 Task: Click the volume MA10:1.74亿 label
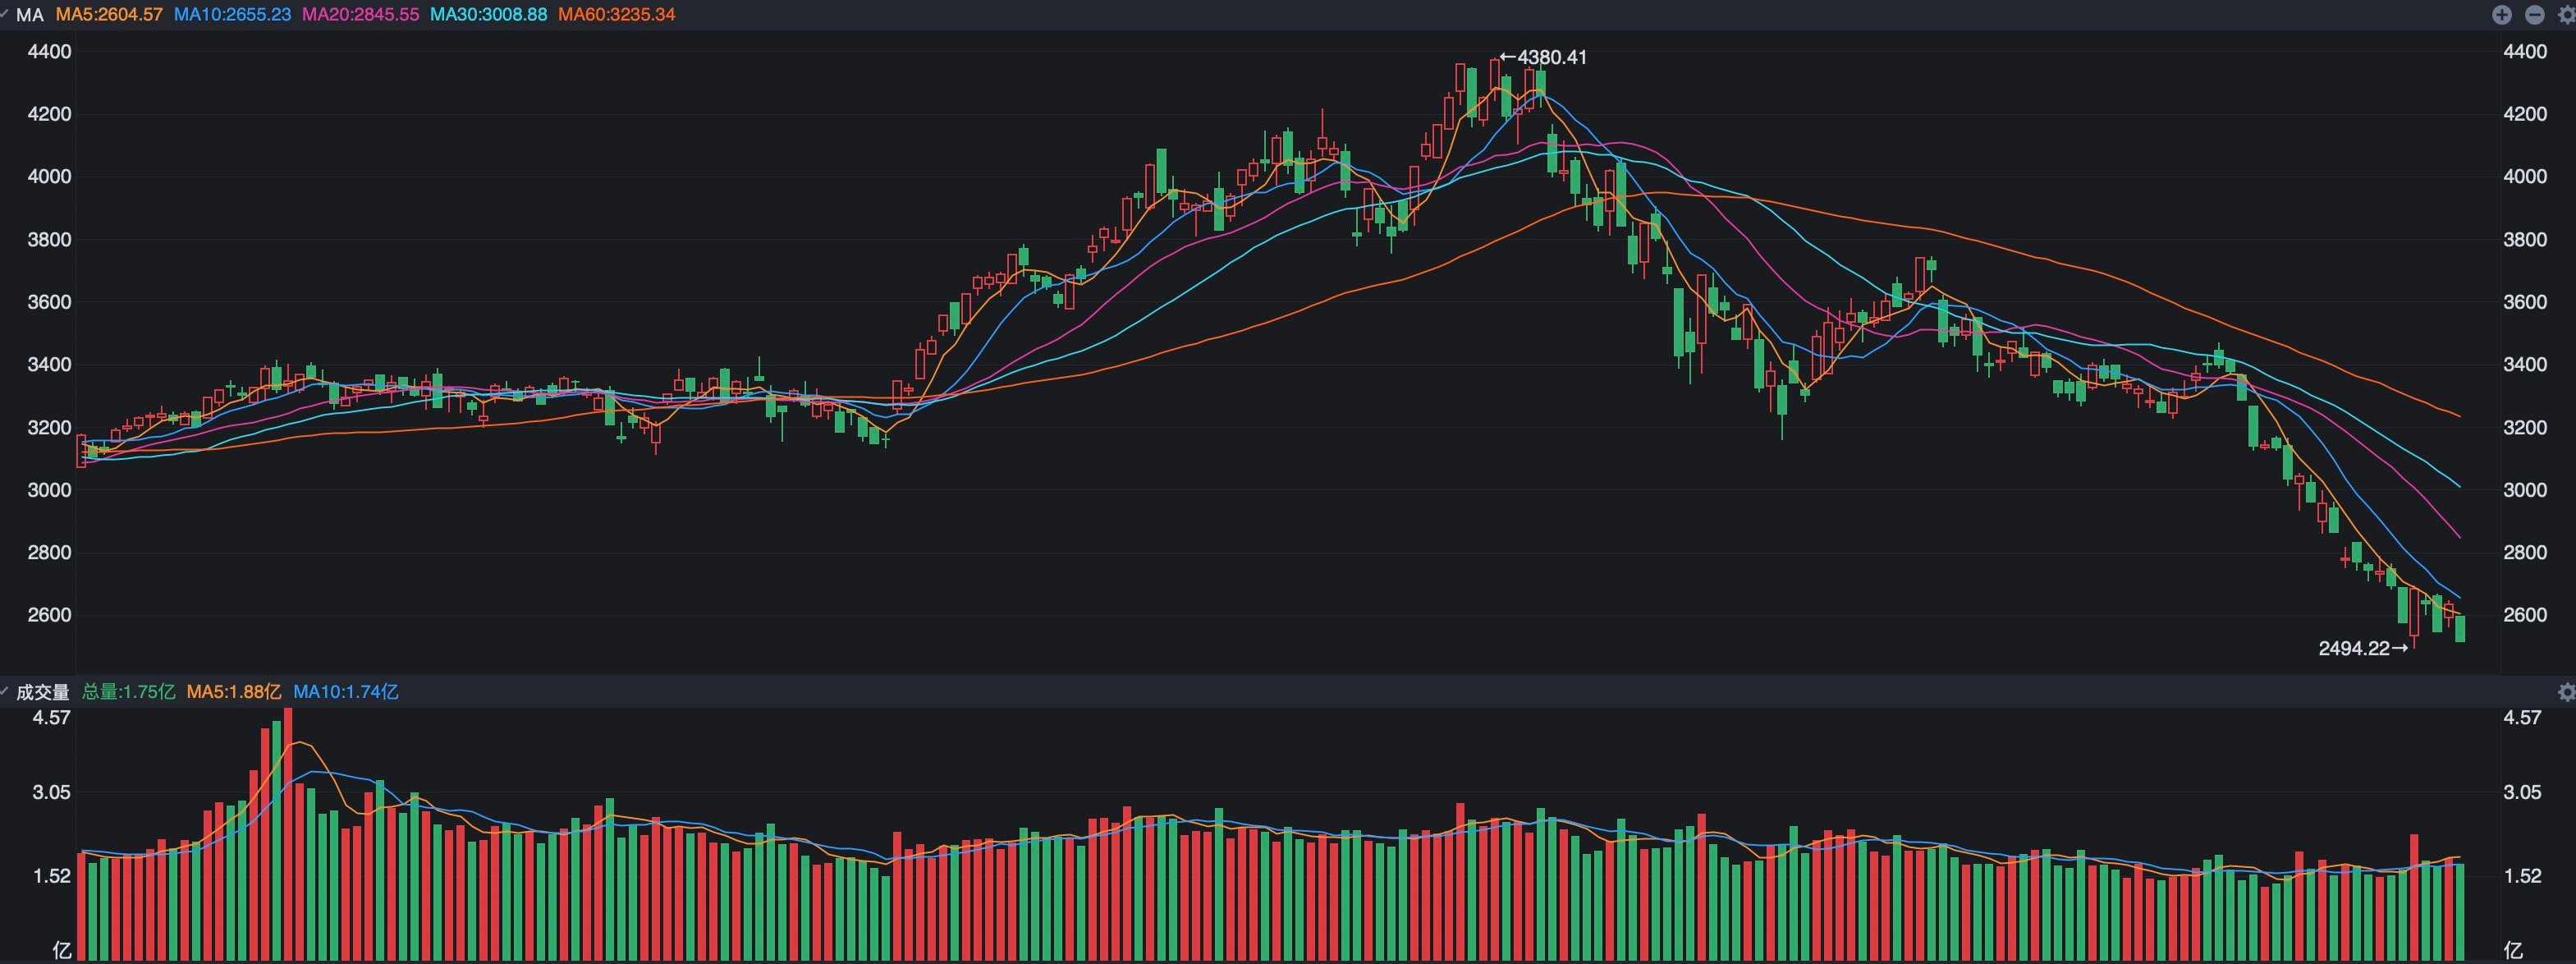coord(346,692)
